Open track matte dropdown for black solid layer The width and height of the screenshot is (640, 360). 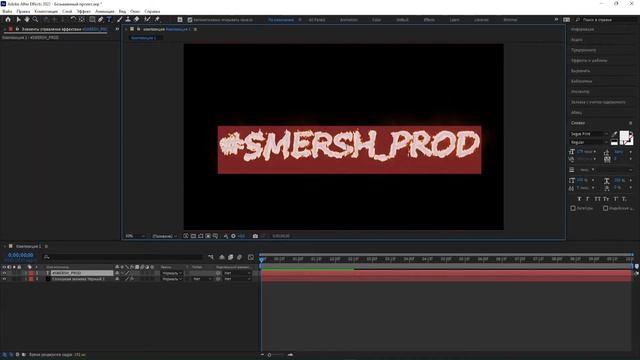point(202,279)
